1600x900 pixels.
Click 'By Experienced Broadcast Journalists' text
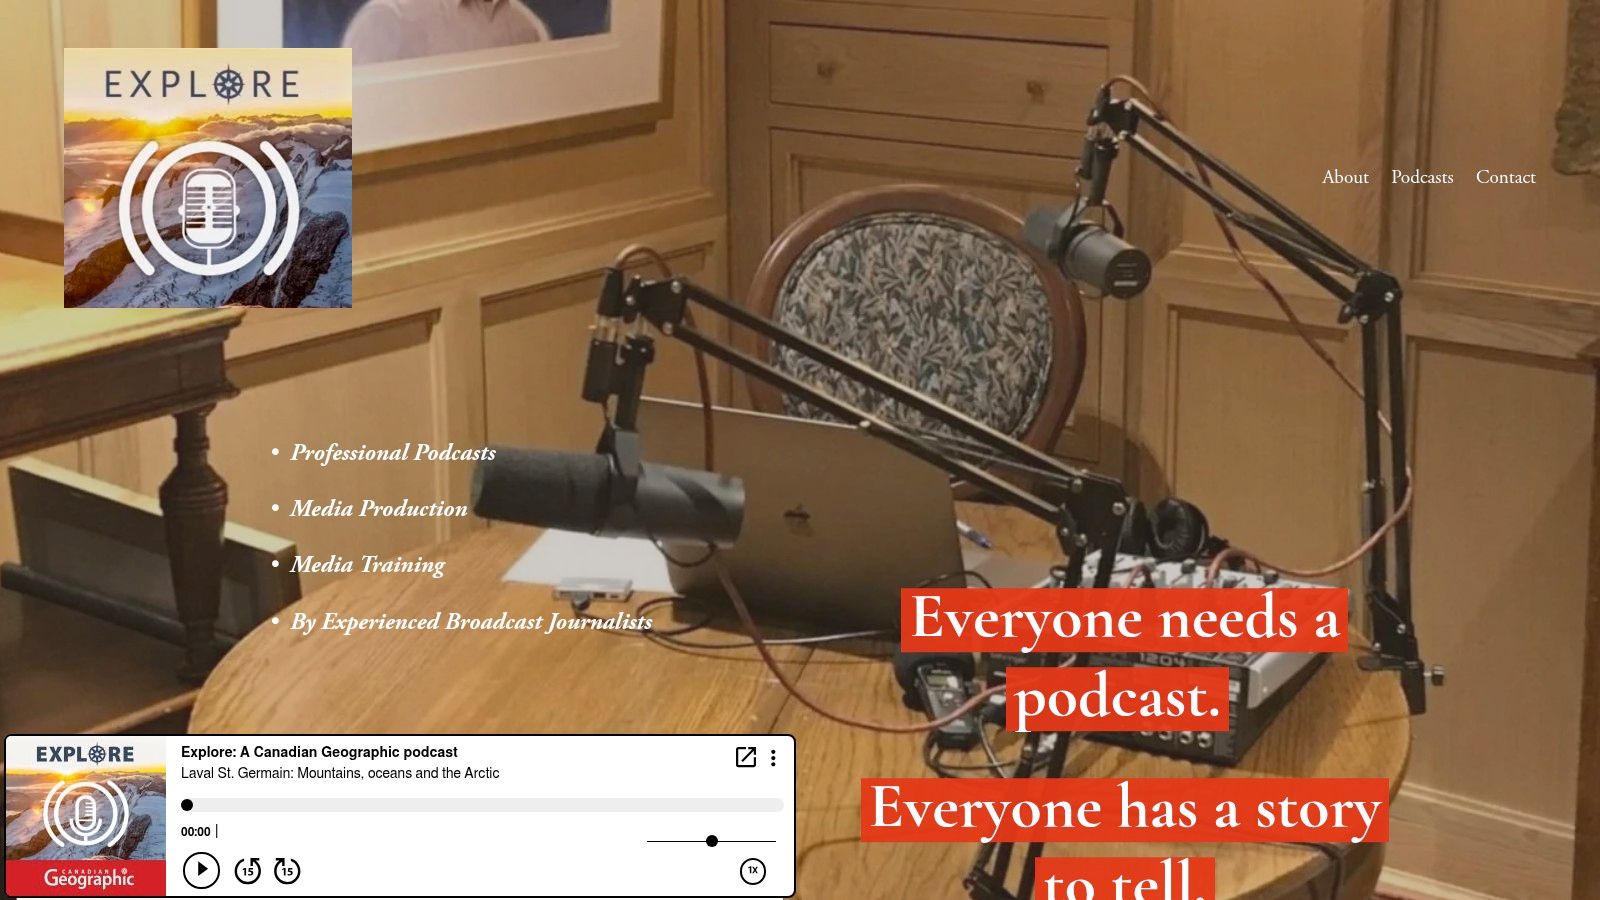click(471, 622)
